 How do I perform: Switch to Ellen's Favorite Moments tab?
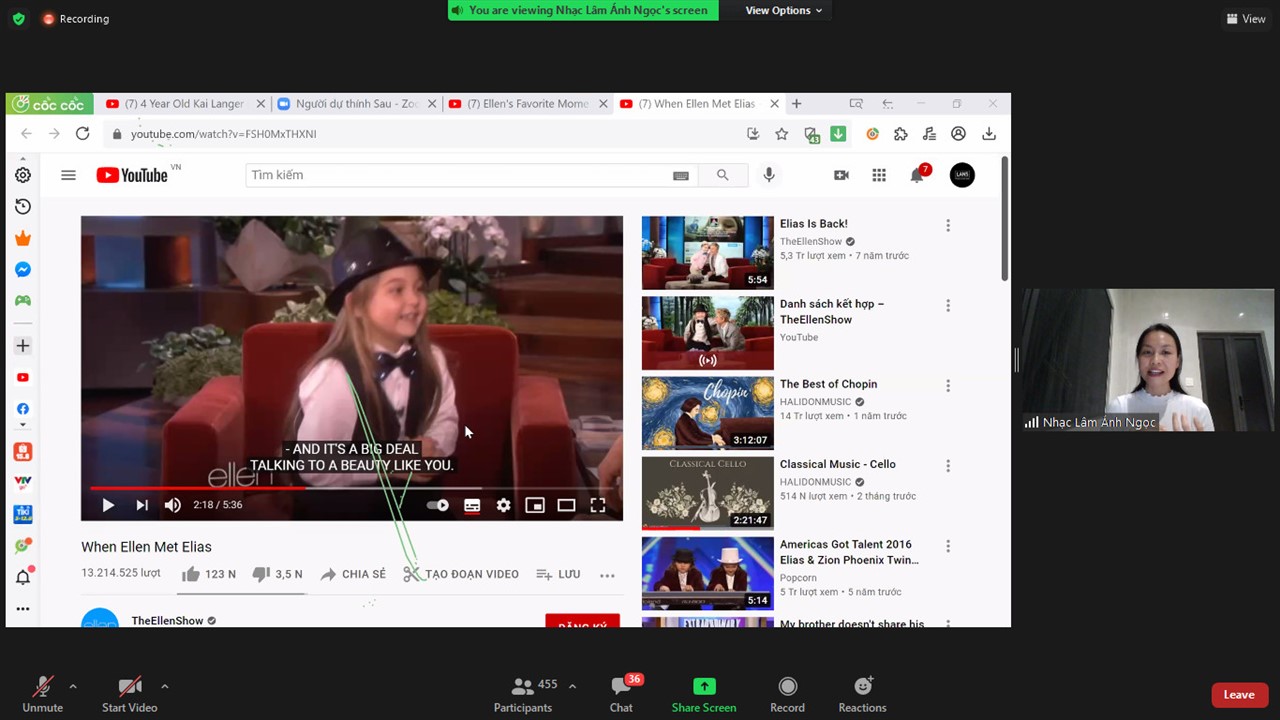coord(527,104)
